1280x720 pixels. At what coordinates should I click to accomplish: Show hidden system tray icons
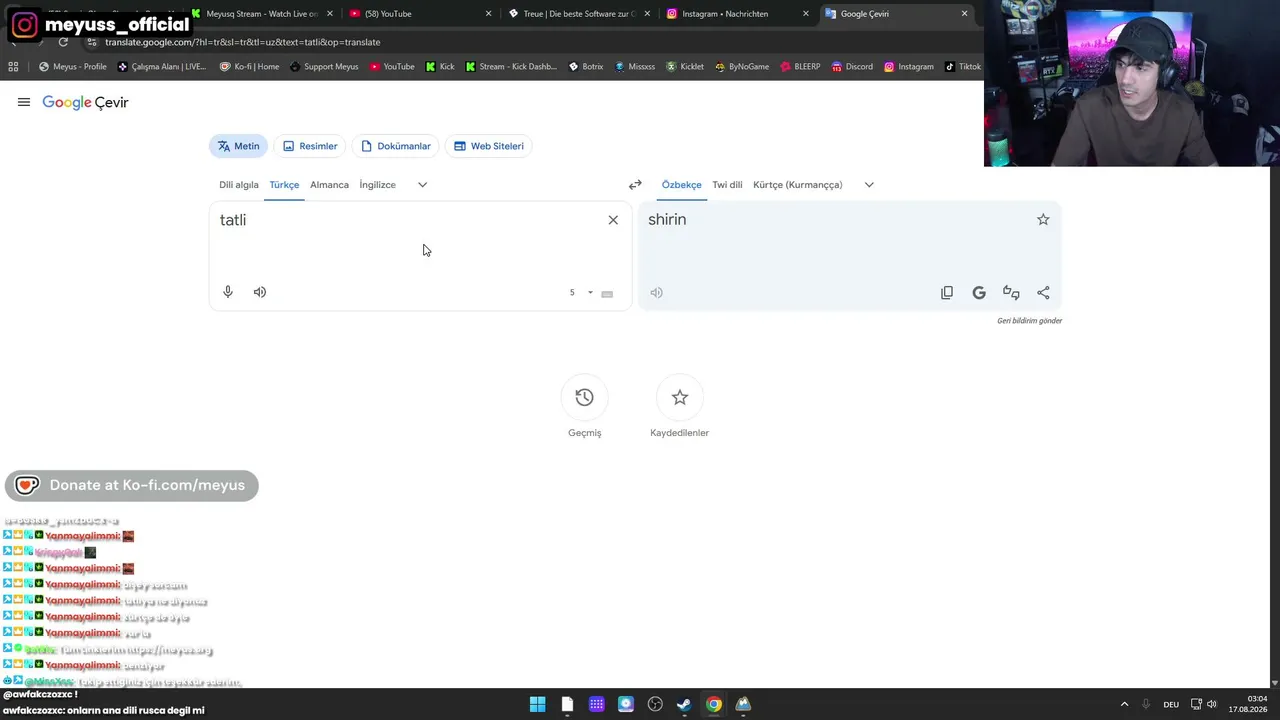1124,704
